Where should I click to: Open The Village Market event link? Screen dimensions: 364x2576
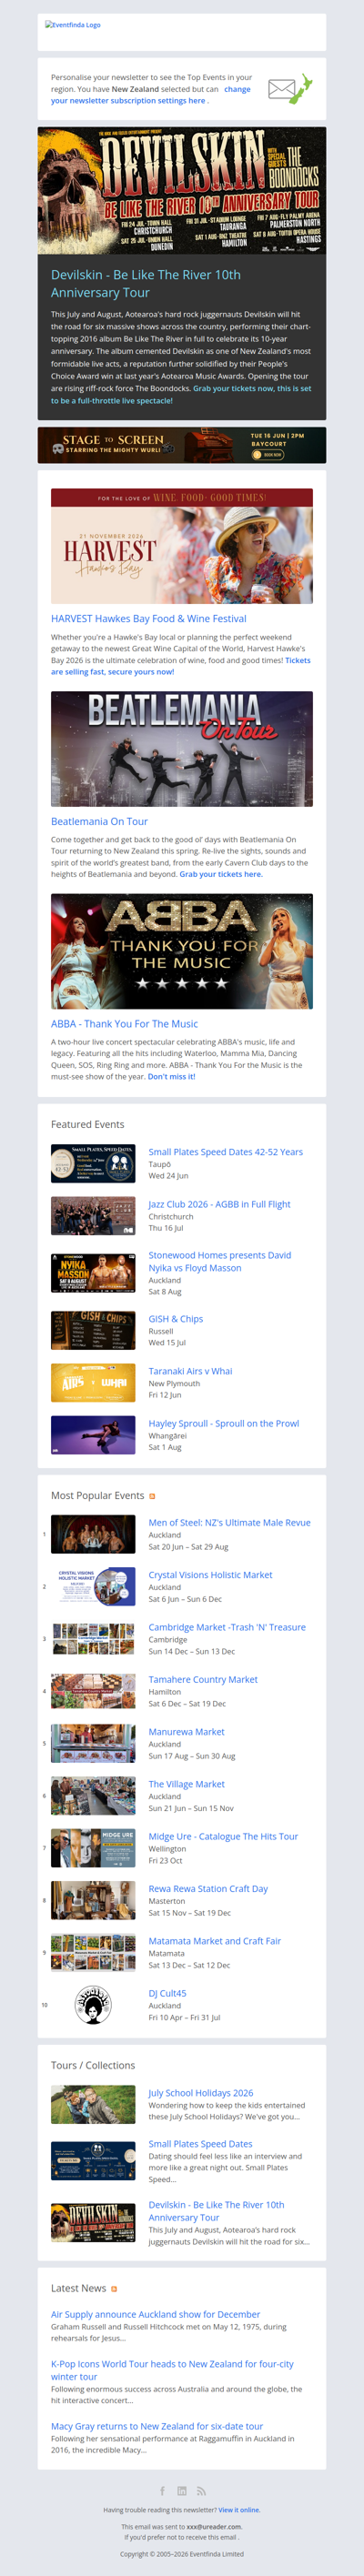(187, 1784)
